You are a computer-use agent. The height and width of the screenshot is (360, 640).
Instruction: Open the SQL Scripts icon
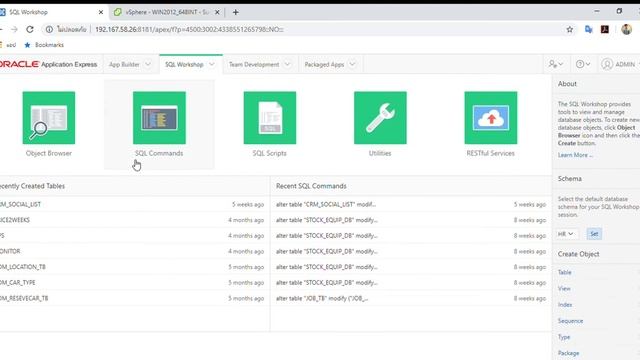click(270, 118)
